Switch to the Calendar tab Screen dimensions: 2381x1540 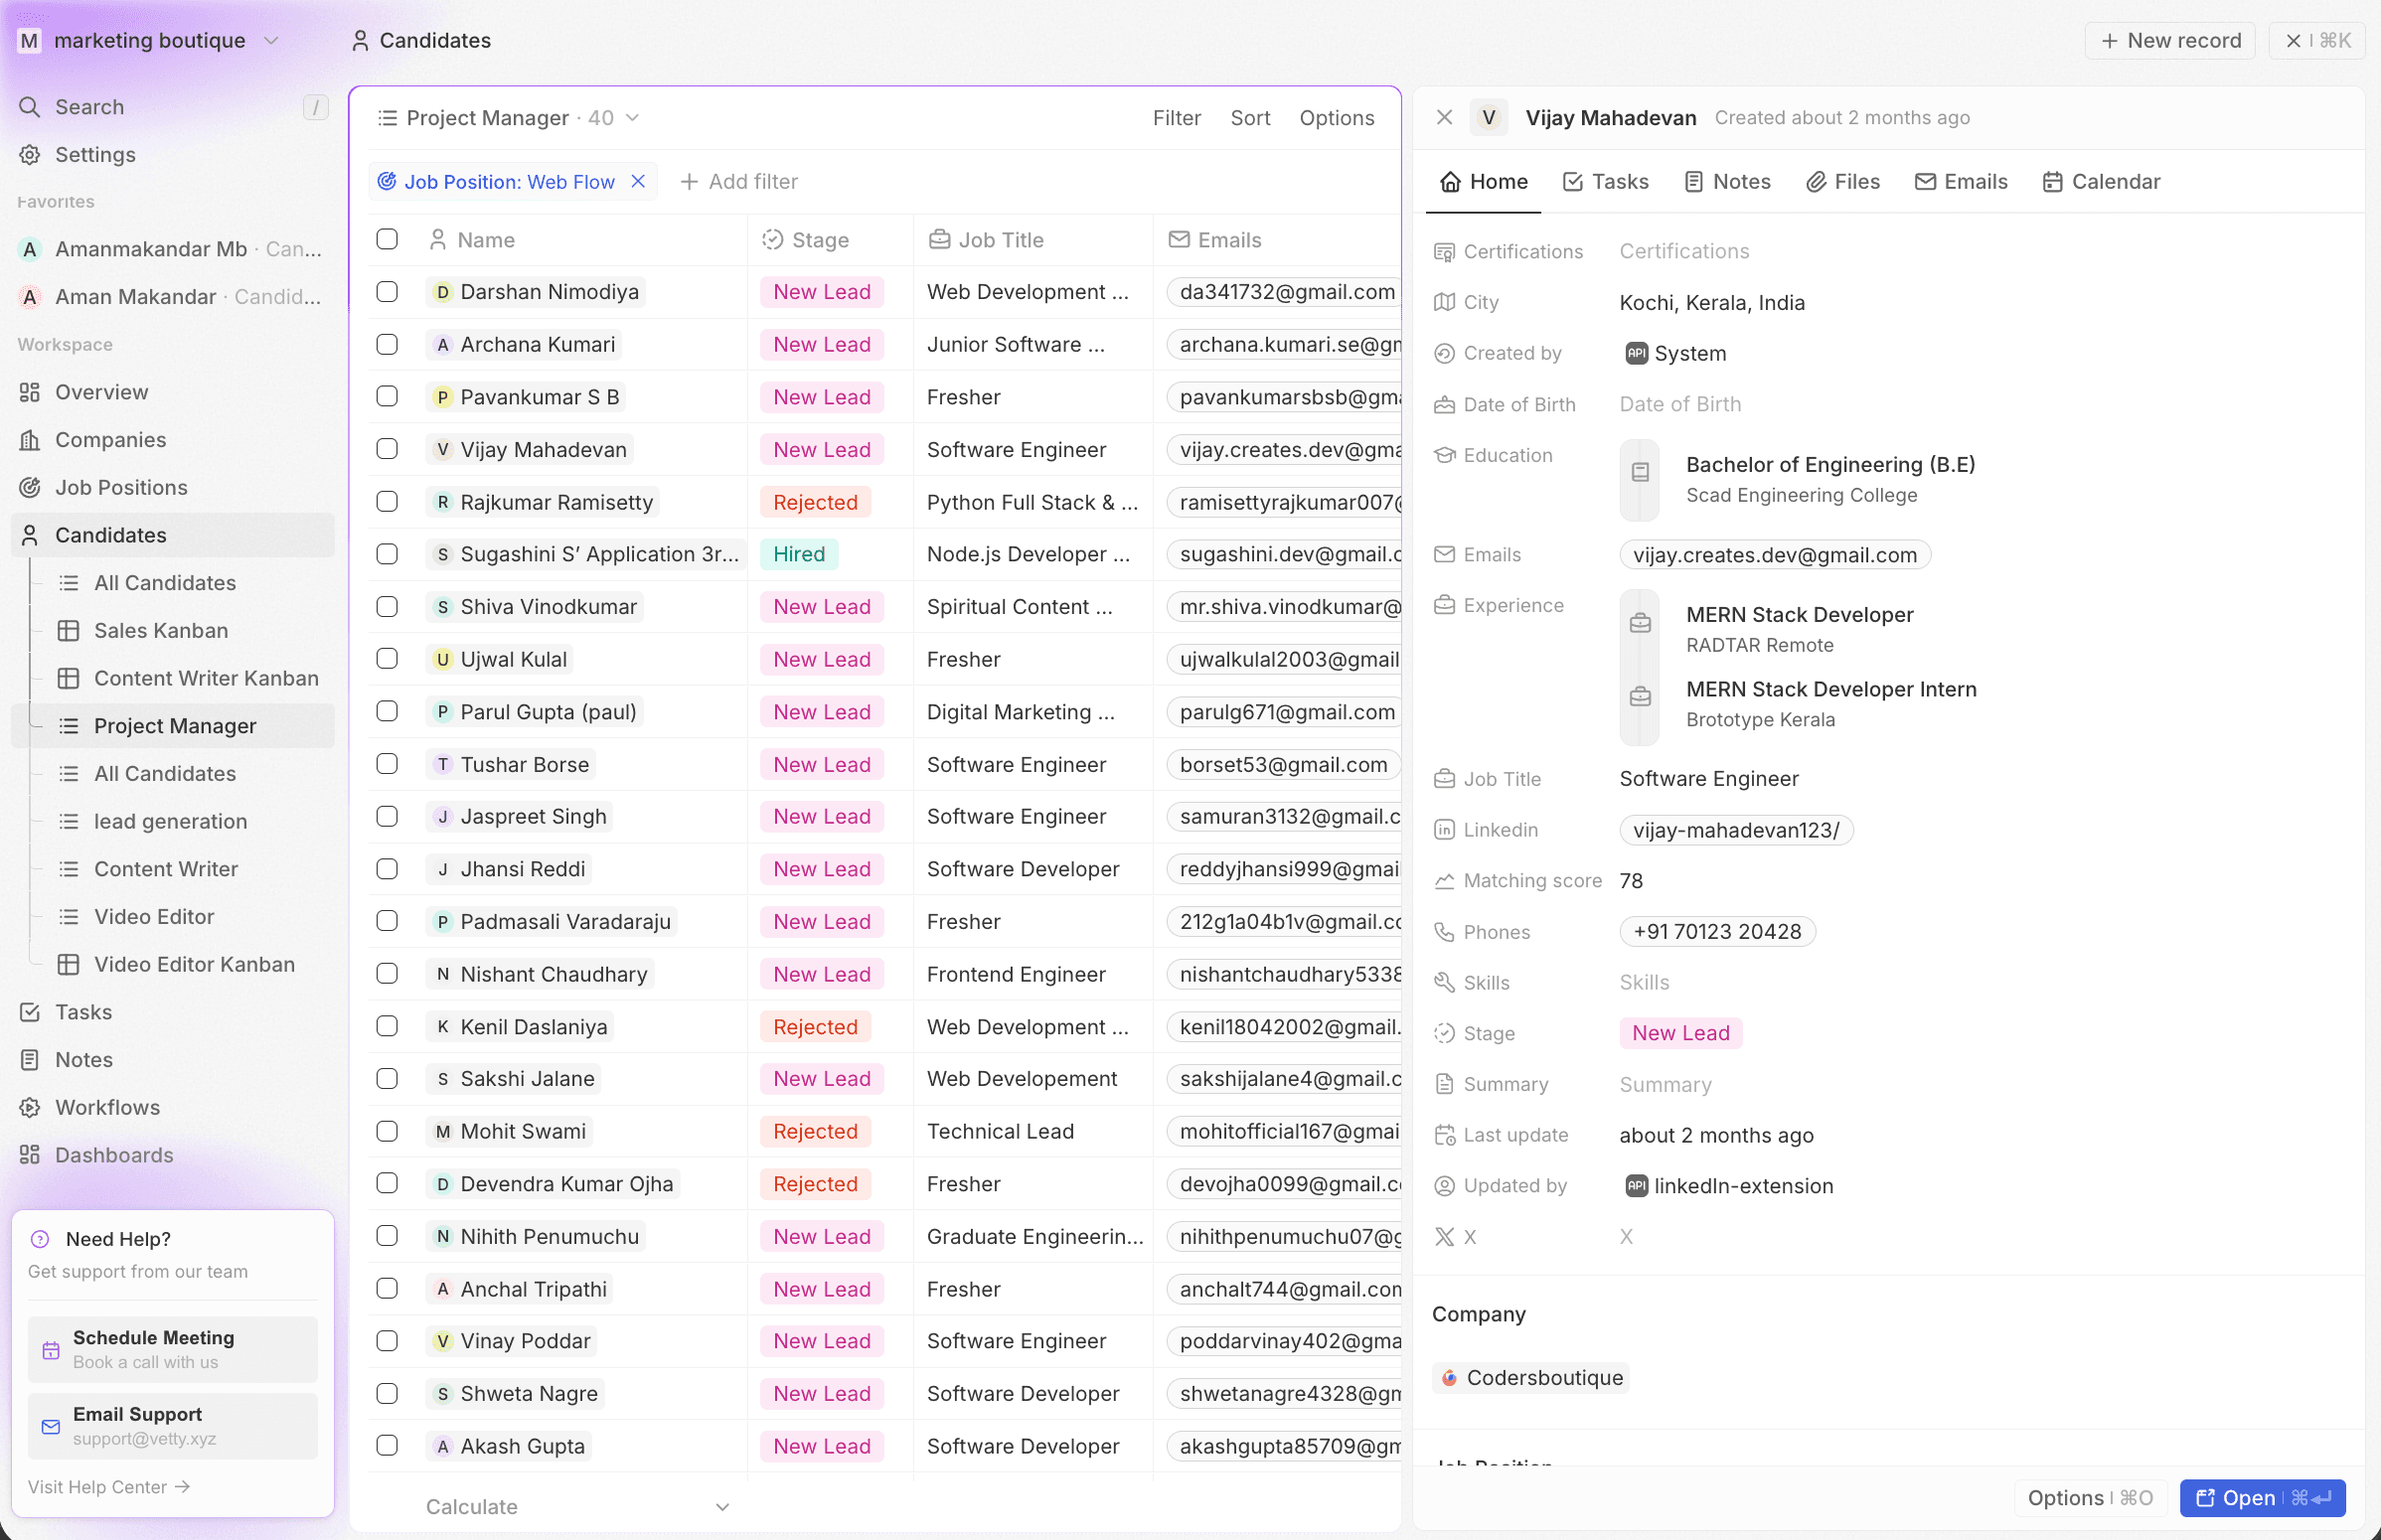point(2101,182)
